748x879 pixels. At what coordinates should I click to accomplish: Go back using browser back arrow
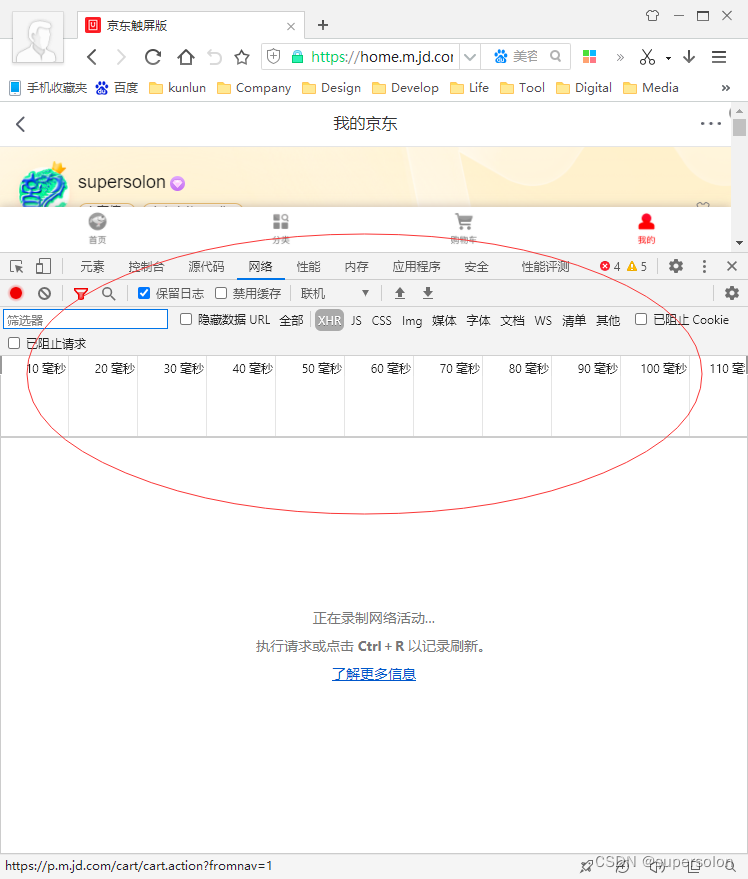coord(93,57)
